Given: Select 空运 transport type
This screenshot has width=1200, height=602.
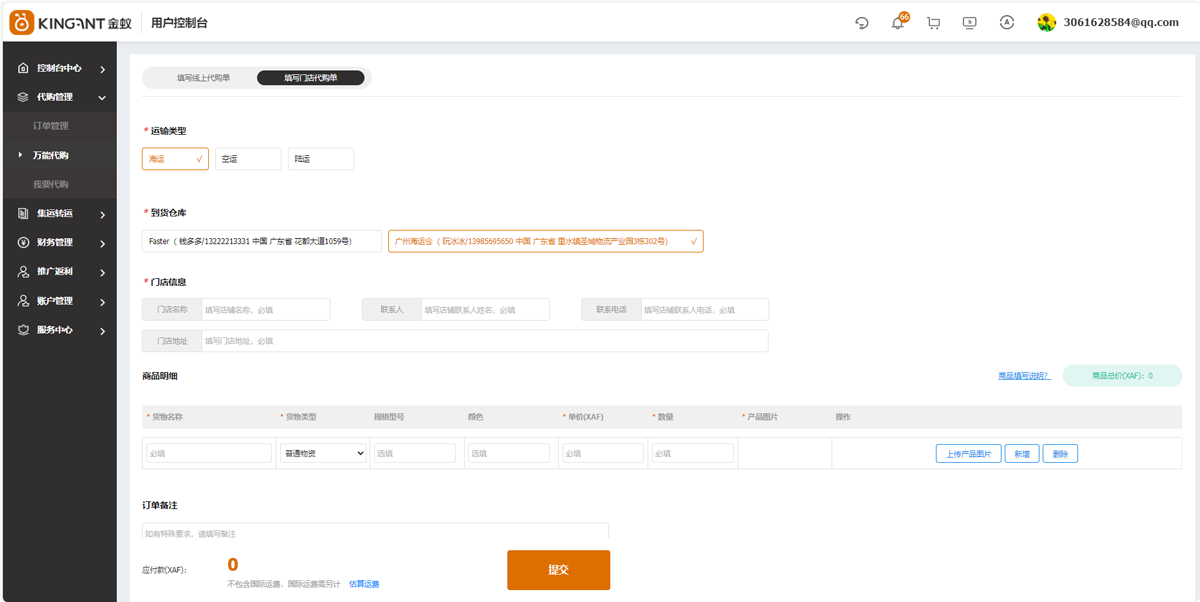Looking at the screenshot, I should (x=248, y=159).
